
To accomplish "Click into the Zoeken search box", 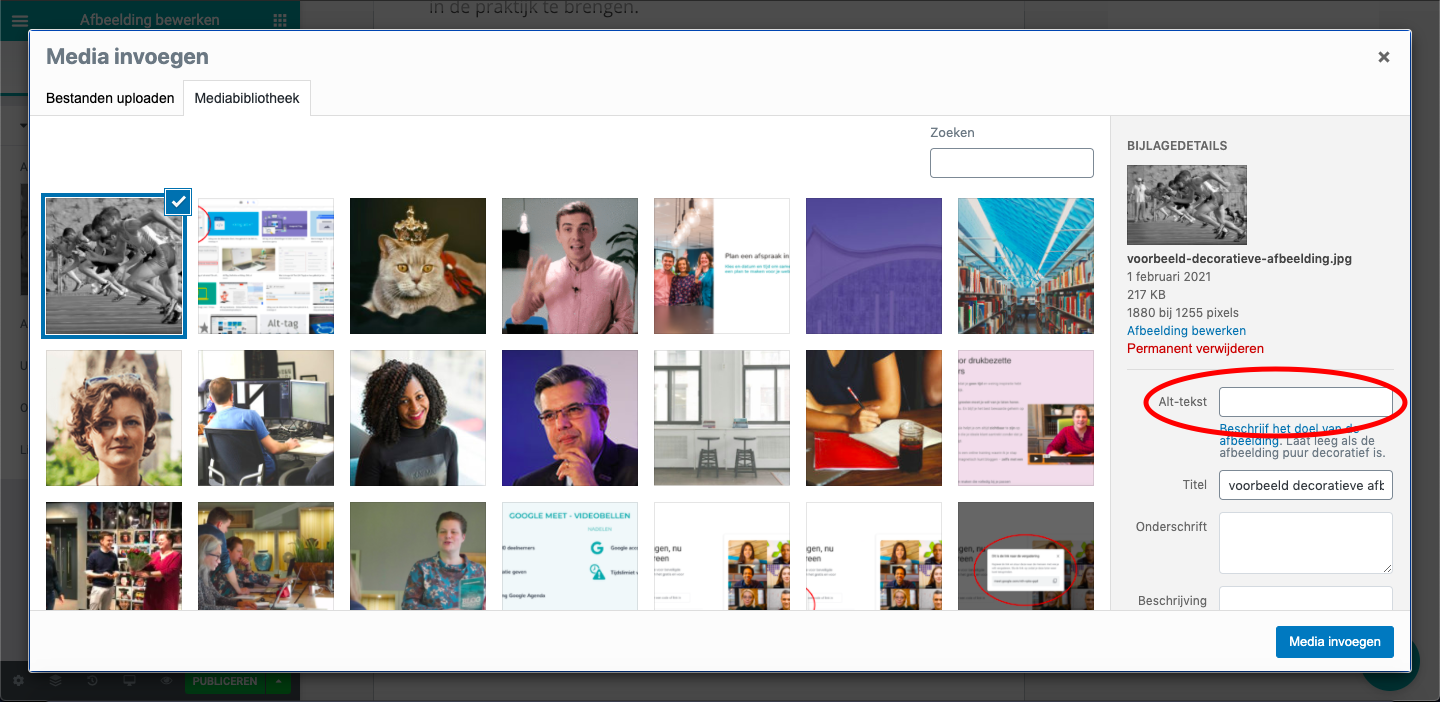I will tap(1011, 163).
